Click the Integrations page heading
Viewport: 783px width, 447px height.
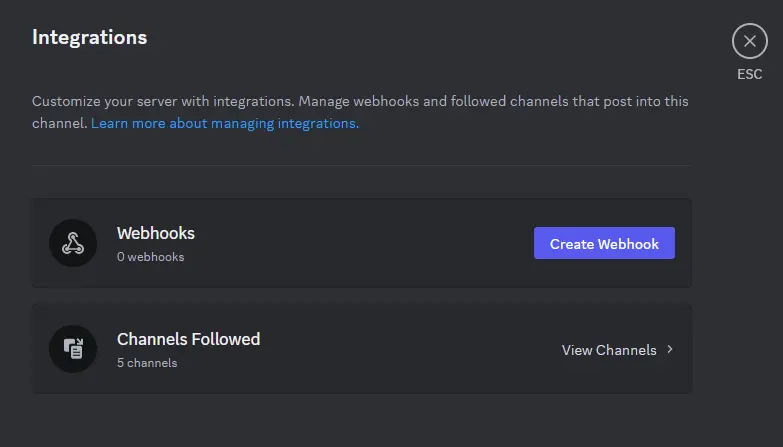pos(90,37)
